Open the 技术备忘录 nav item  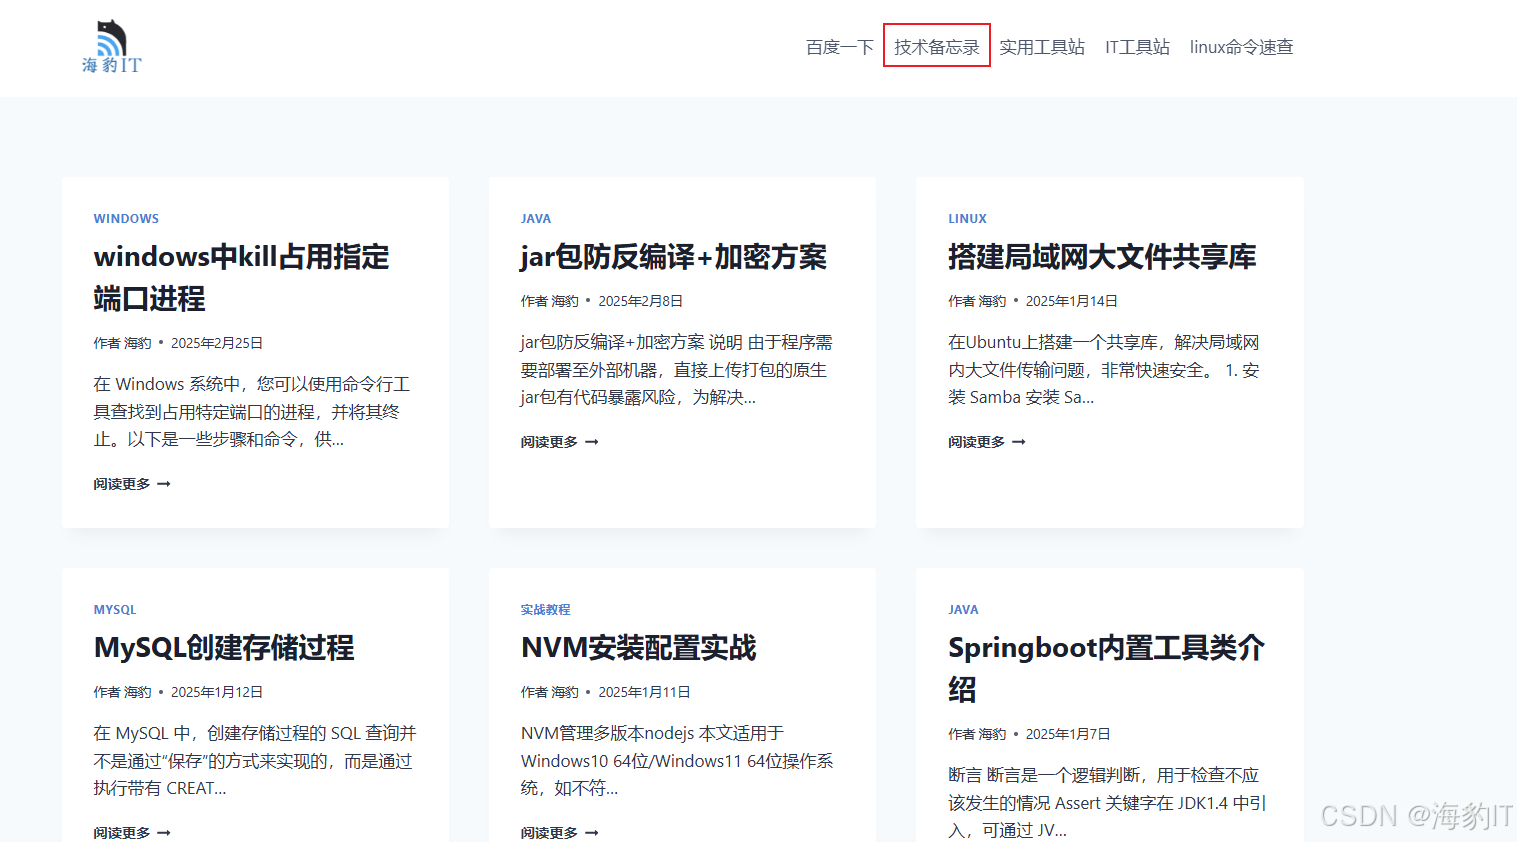(x=937, y=47)
